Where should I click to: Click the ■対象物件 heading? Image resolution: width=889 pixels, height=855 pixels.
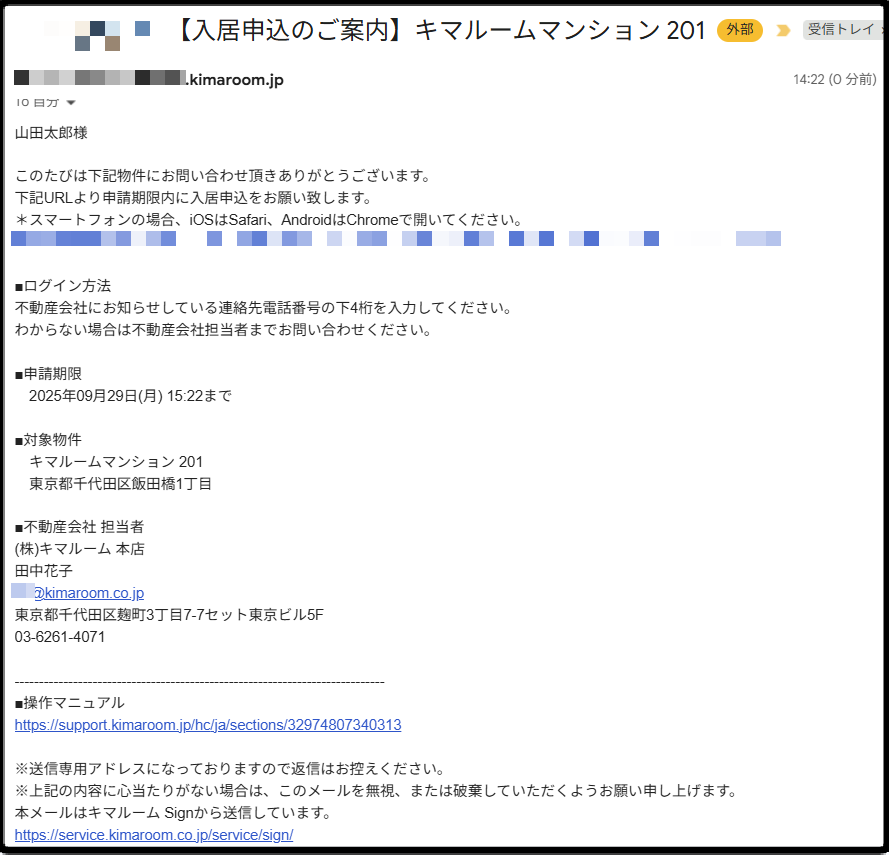pyautogui.click(x=48, y=440)
